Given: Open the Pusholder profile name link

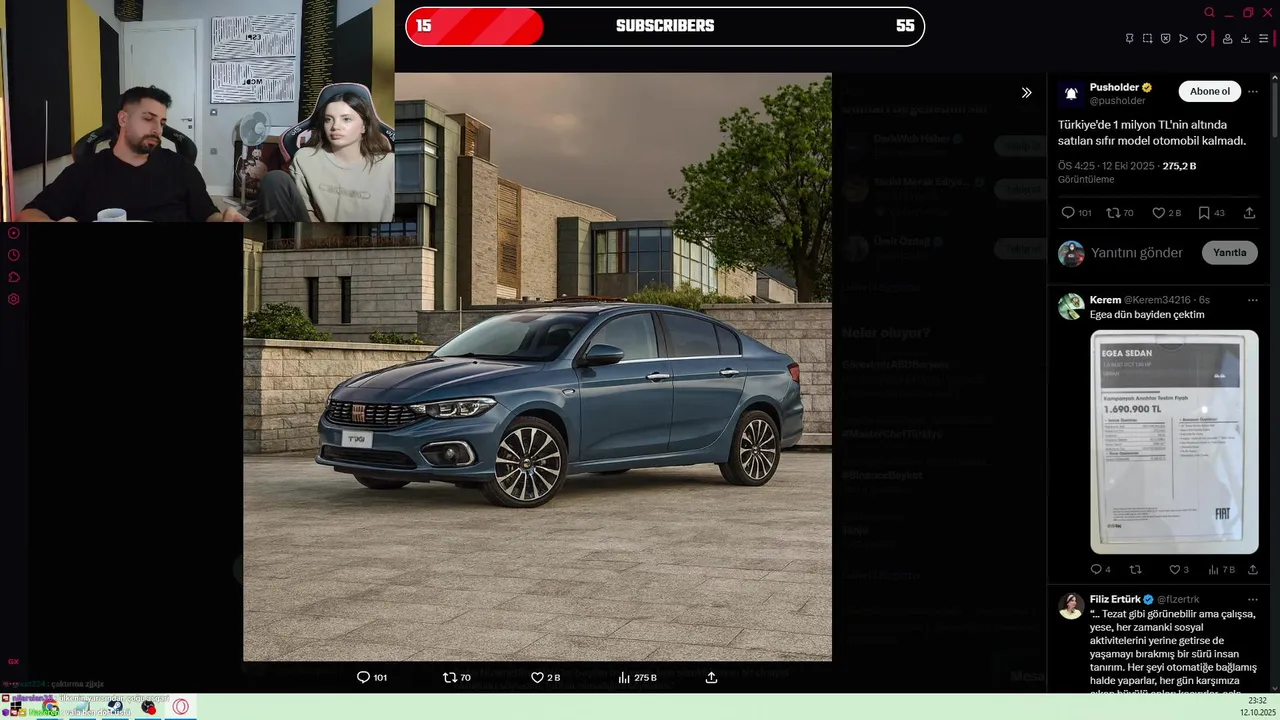Looking at the screenshot, I should click(x=1114, y=88).
